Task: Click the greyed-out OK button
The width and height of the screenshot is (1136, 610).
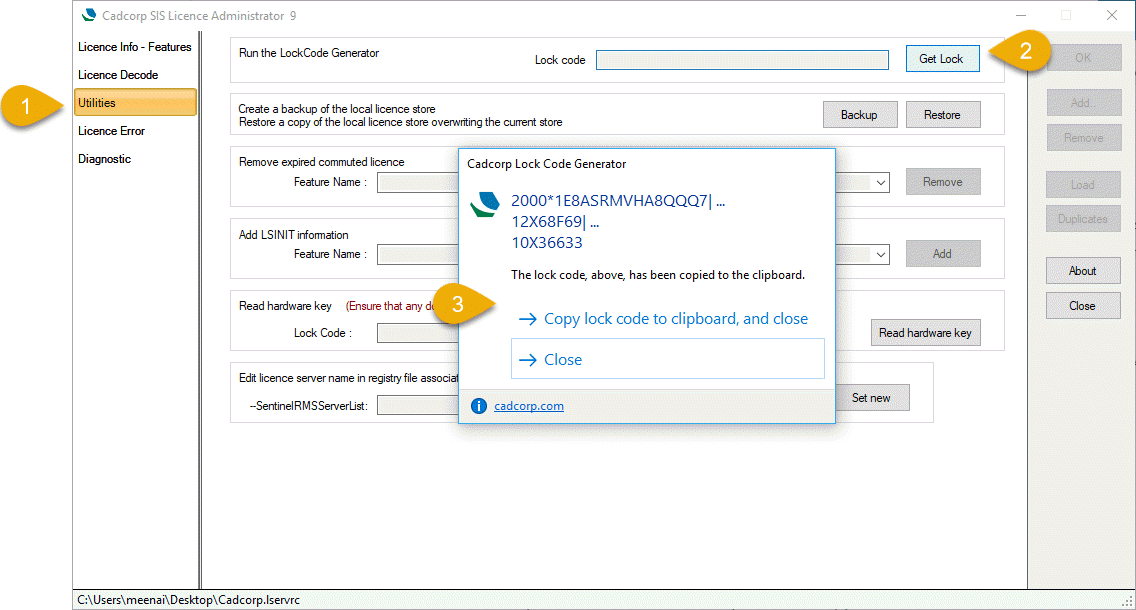Action: pyautogui.click(x=1083, y=58)
